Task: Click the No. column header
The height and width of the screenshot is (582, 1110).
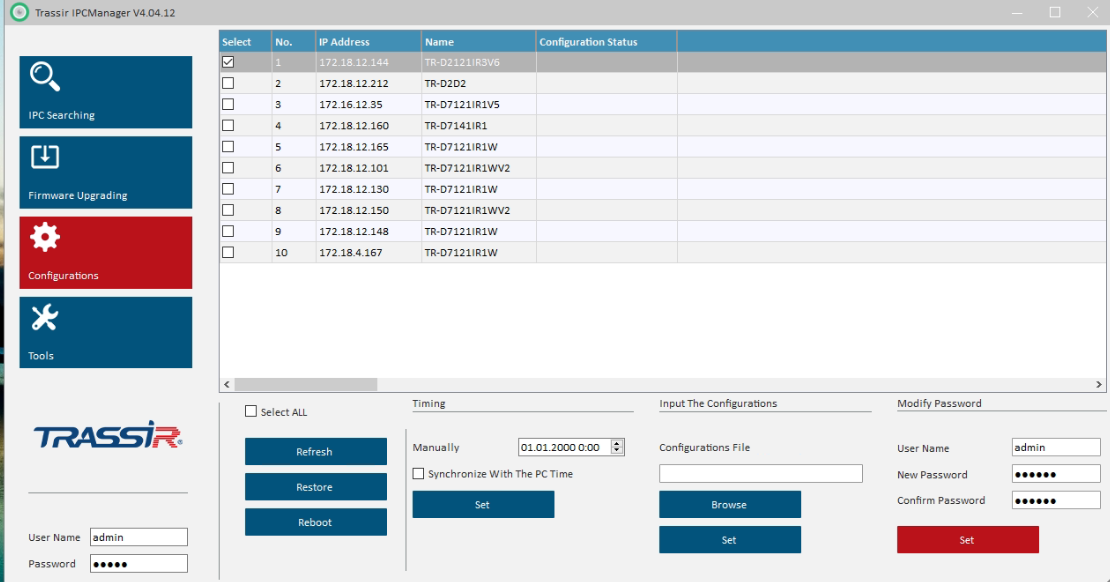Action: click(294, 42)
